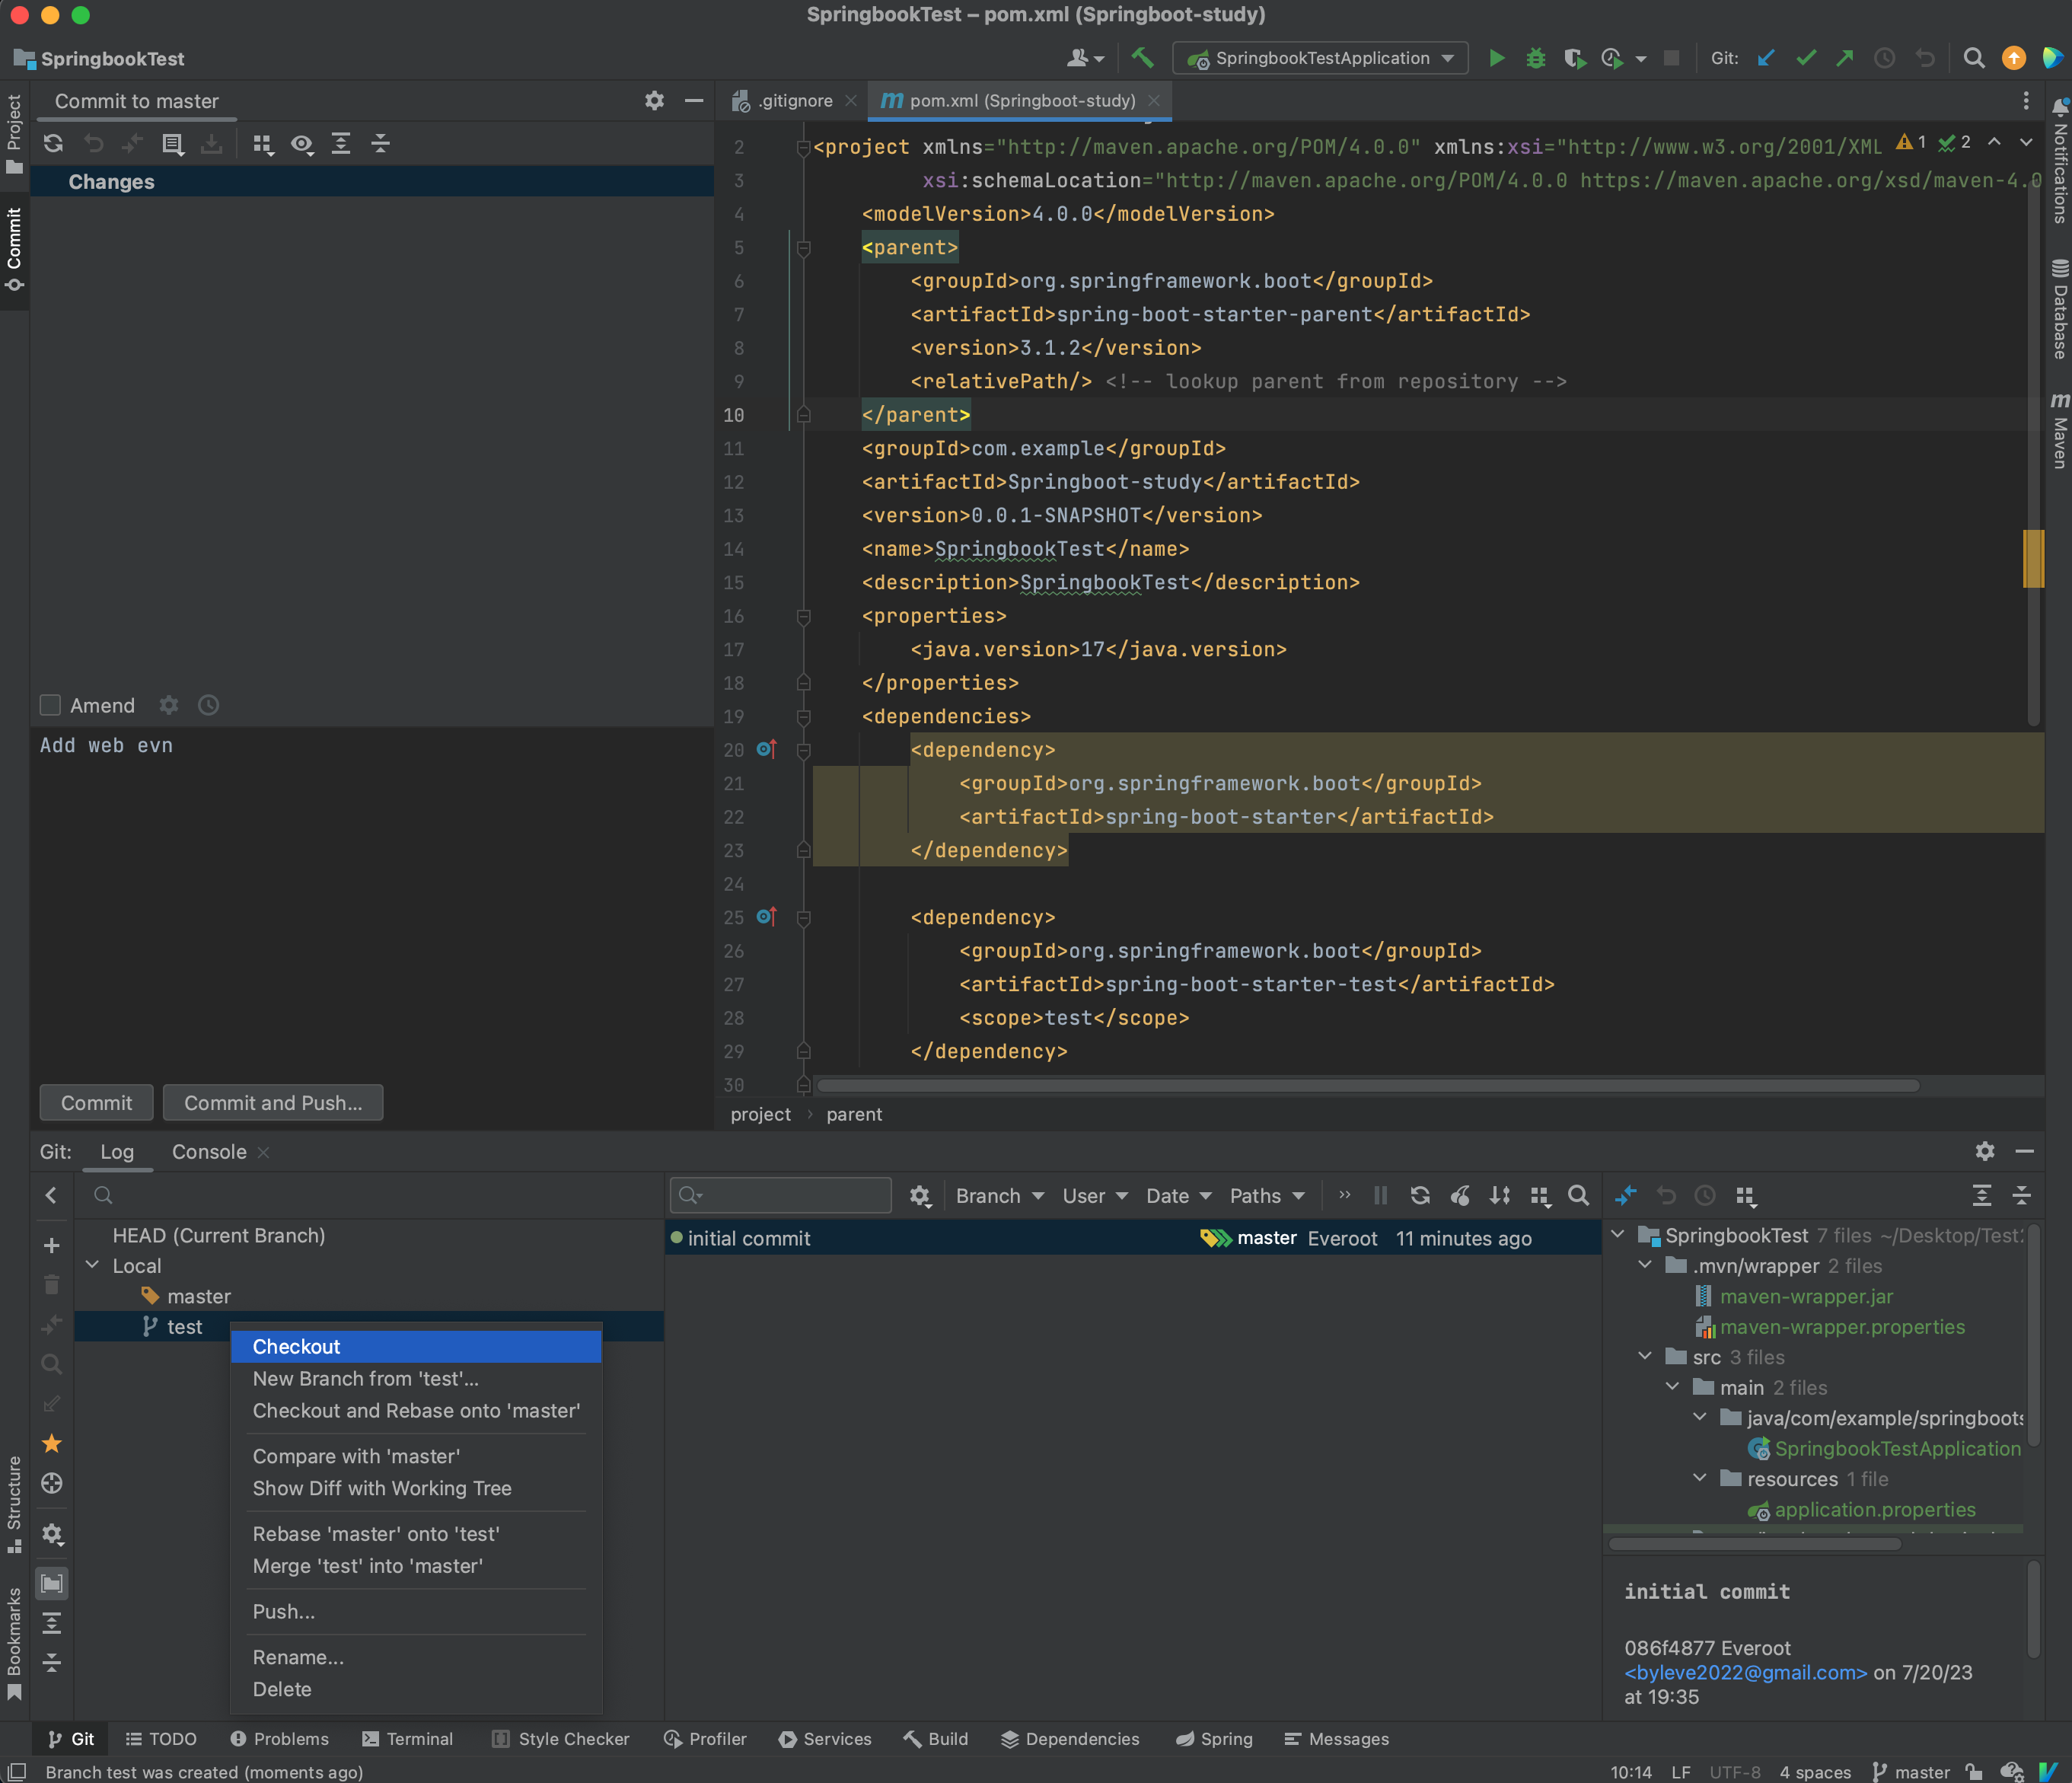Open byleve2022@gmail.com email link
Image resolution: width=2072 pixels, height=1783 pixels.
[x=1745, y=1673]
